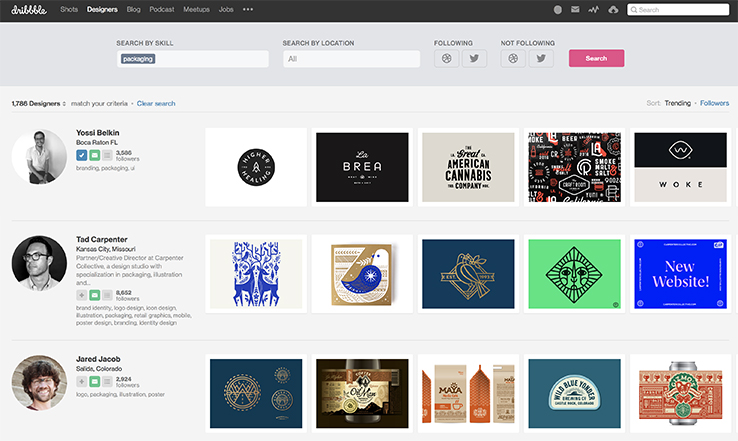Open Jared Jacob's avatar photo

39,383
